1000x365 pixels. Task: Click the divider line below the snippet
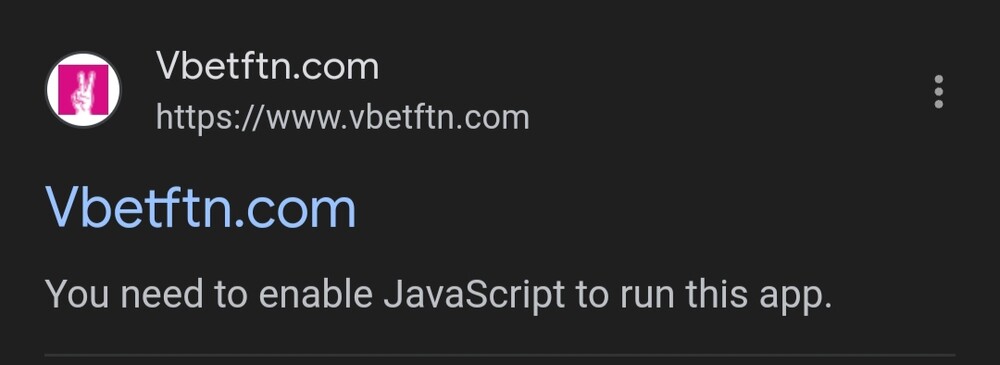[500, 354]
